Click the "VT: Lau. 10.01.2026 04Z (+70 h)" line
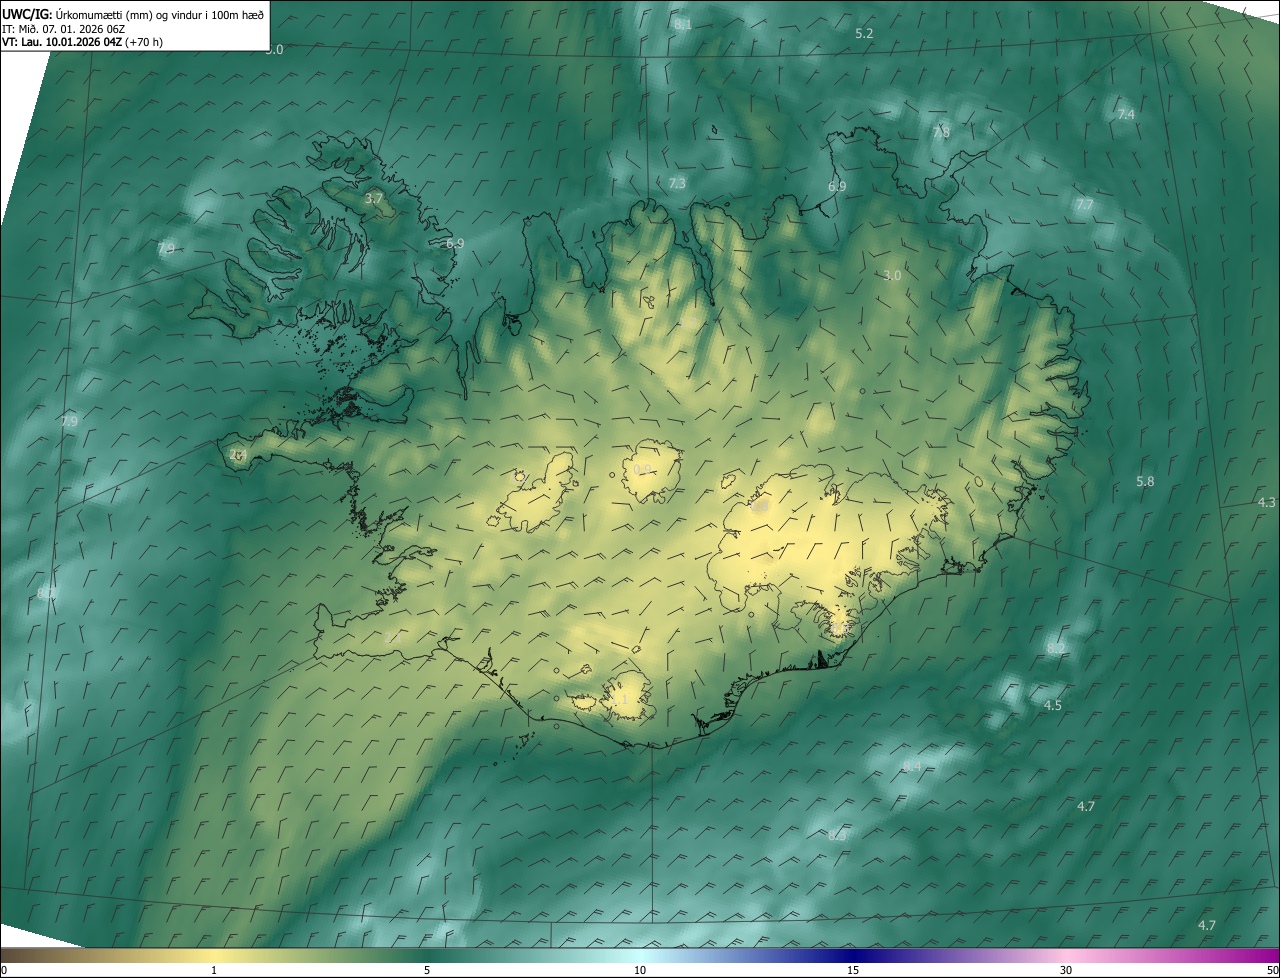Viewport: 1280px width, 978px height. click(x=82, y=42)
